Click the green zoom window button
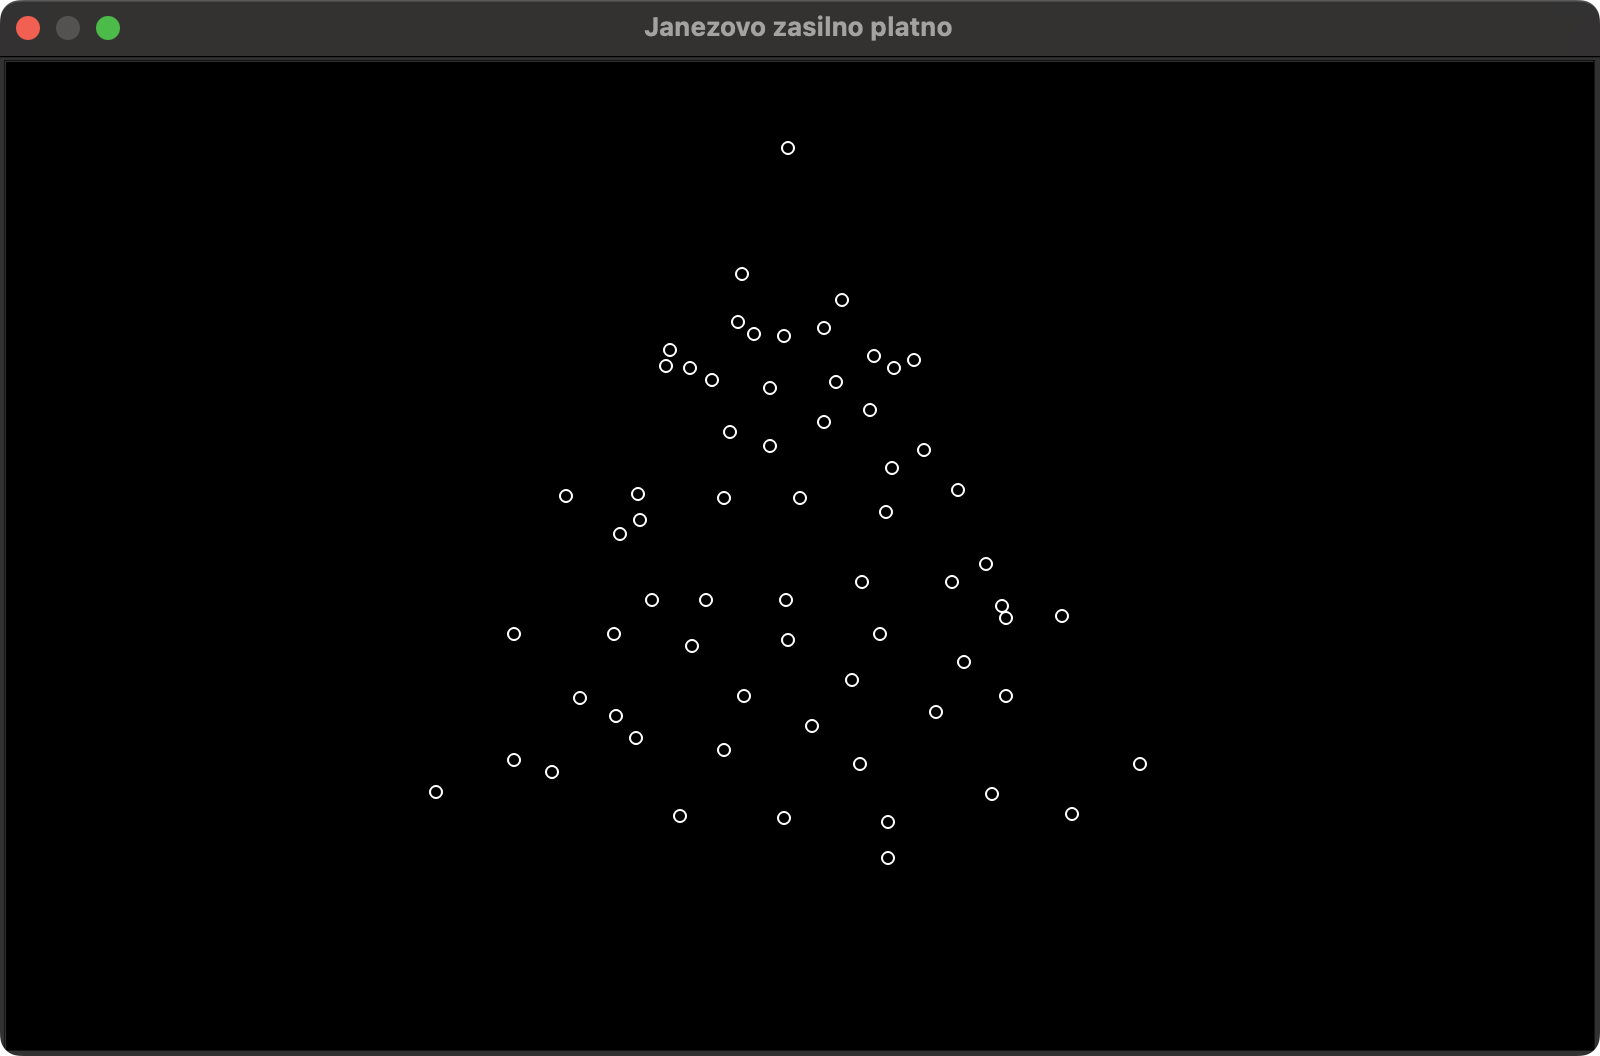 108,28
